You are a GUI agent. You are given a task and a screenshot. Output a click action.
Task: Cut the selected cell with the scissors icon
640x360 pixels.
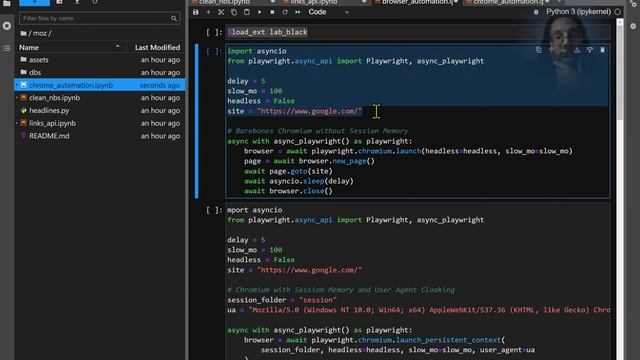point(221,12)
